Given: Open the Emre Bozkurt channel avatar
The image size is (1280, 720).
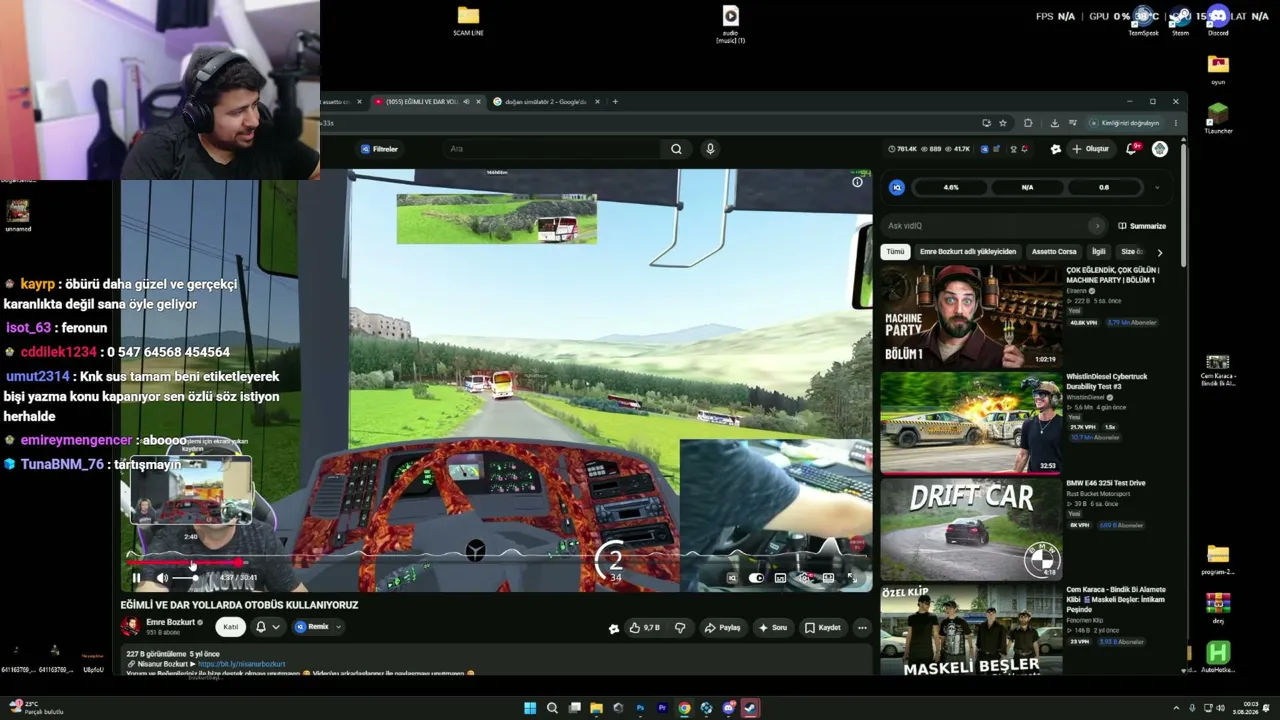Looking at the screenshot, I should pos(130,627).
